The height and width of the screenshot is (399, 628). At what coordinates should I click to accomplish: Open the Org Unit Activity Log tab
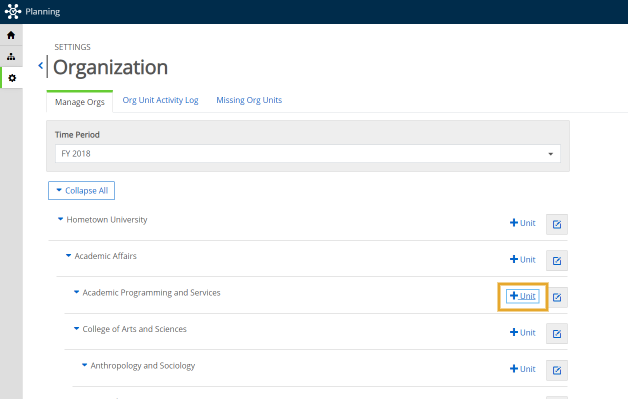[160, 100]
